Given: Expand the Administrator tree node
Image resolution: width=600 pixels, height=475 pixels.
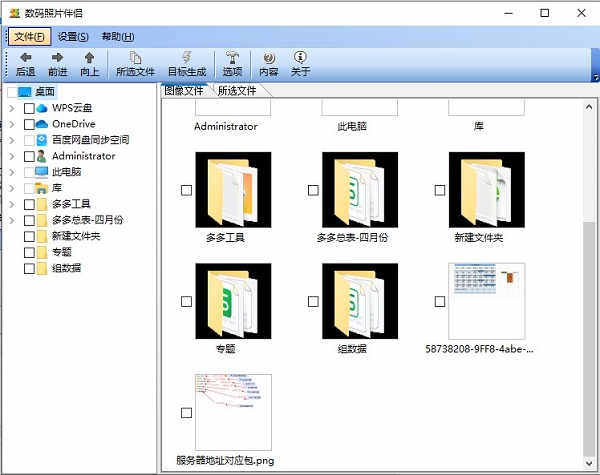Looking at the screenshot, I should pos(12,156).
